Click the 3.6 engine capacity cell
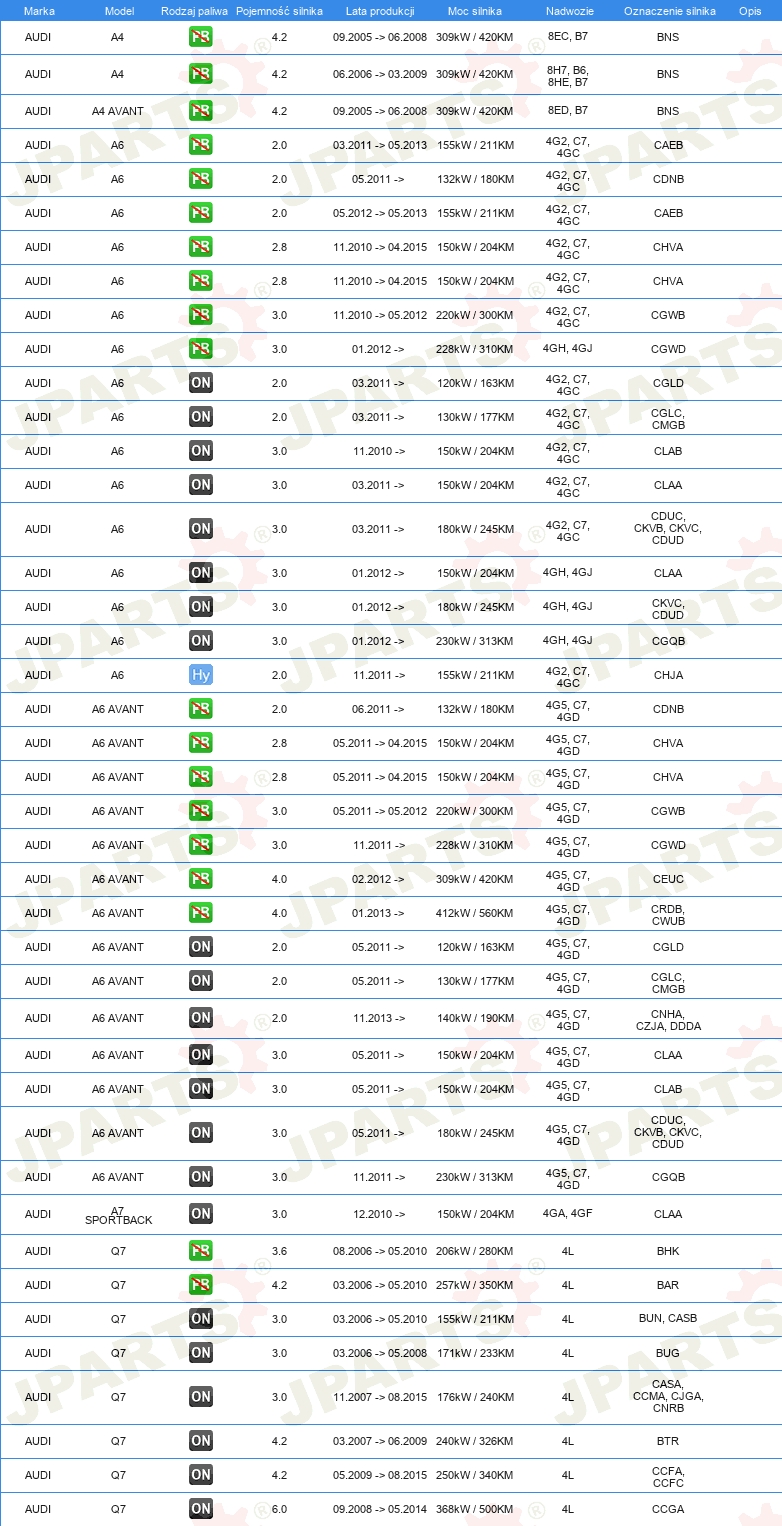Image resolution: width=782 pixels, height=1526 pixels. [279, 1251]
